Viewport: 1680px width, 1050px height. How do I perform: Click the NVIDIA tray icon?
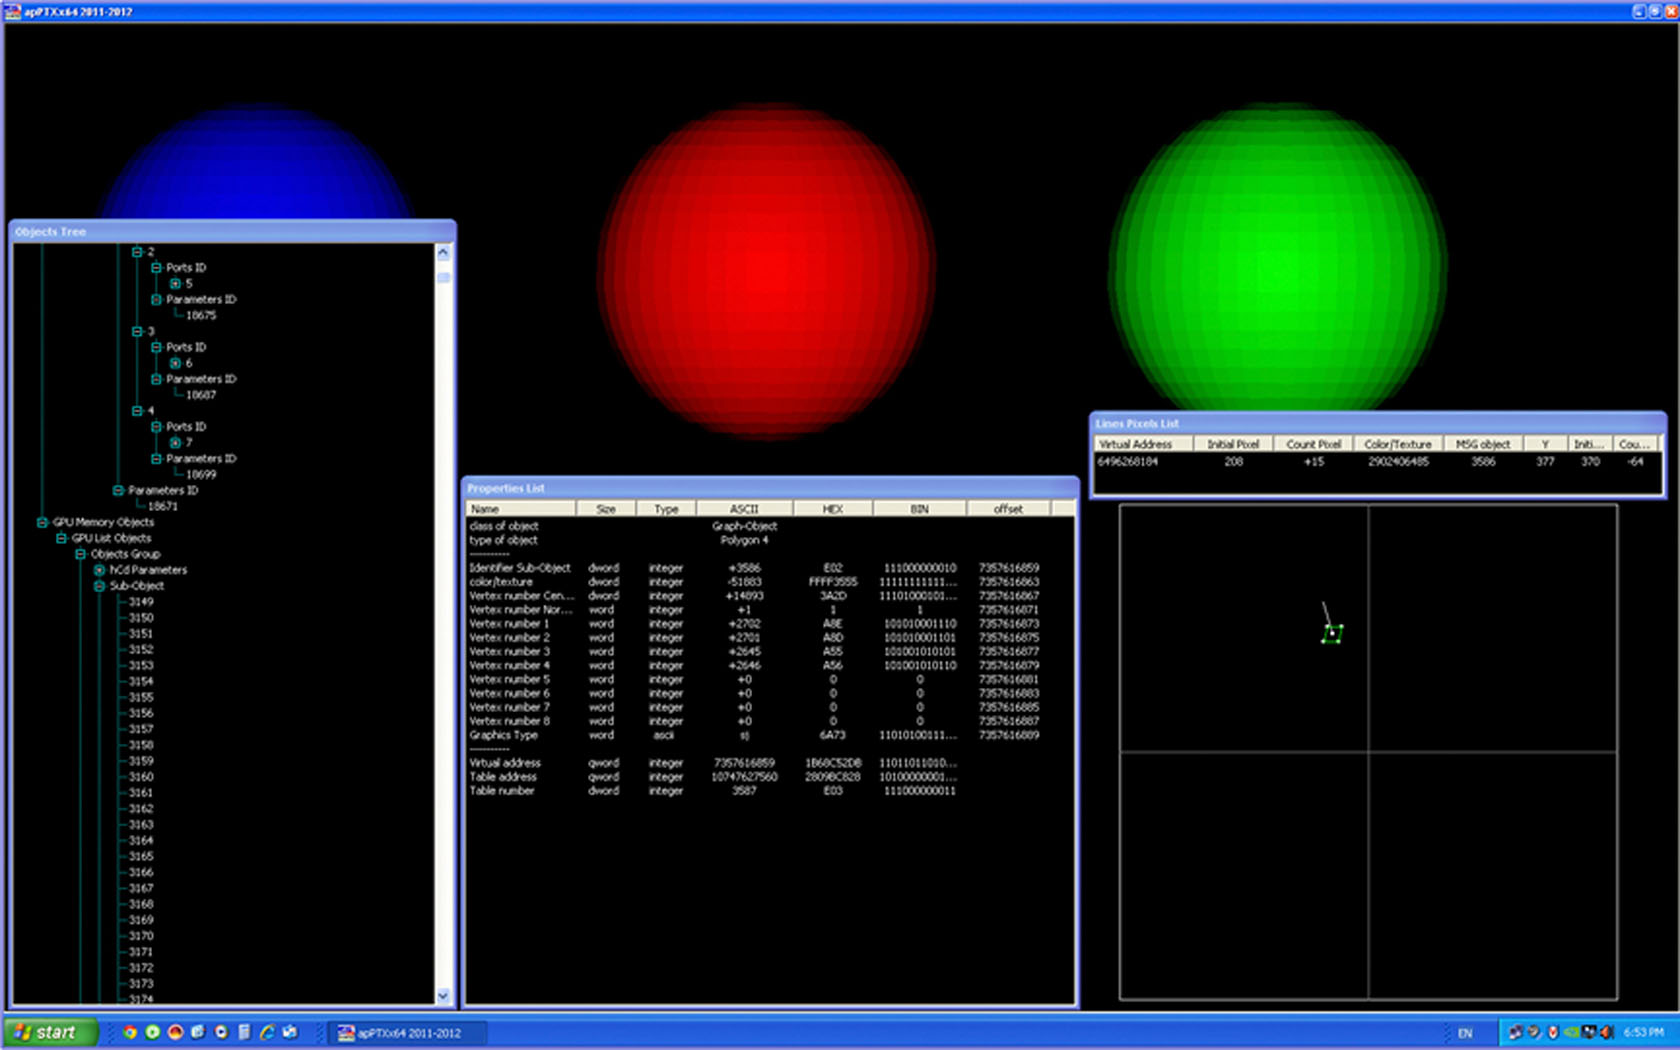(1572, 1032)
